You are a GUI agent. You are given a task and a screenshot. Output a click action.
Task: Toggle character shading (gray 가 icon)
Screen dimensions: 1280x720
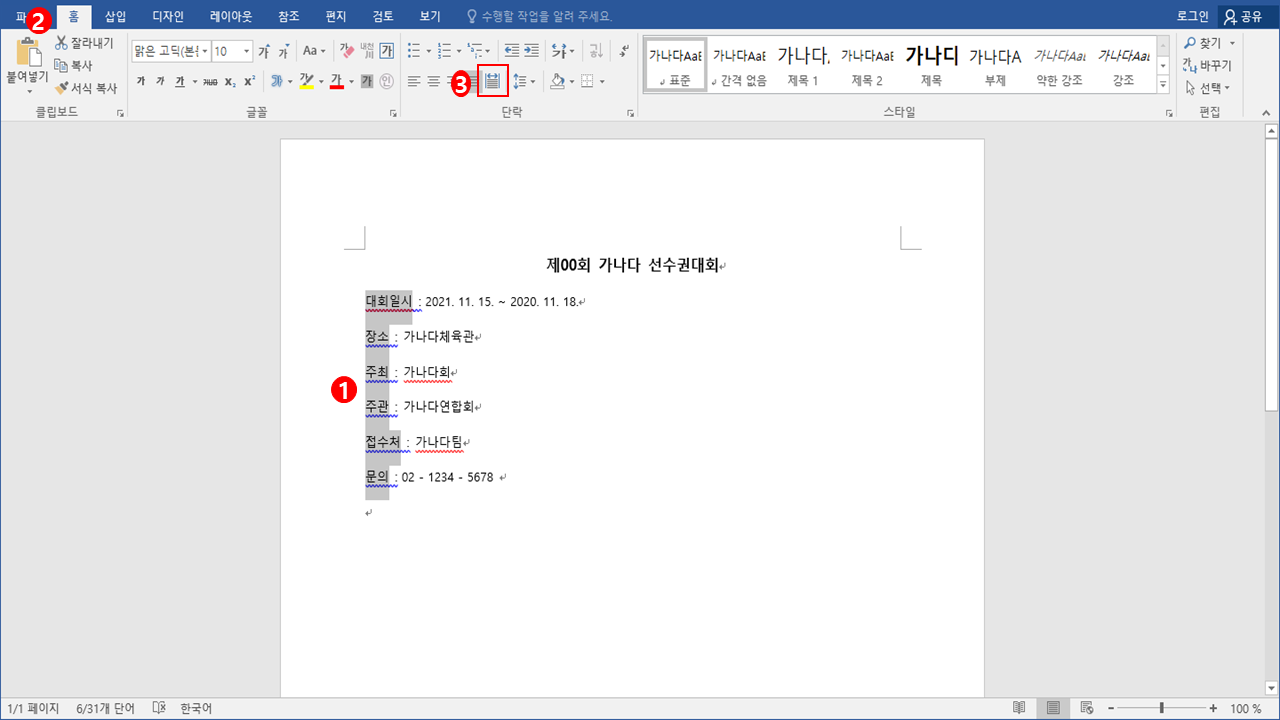tap(367, 81)
